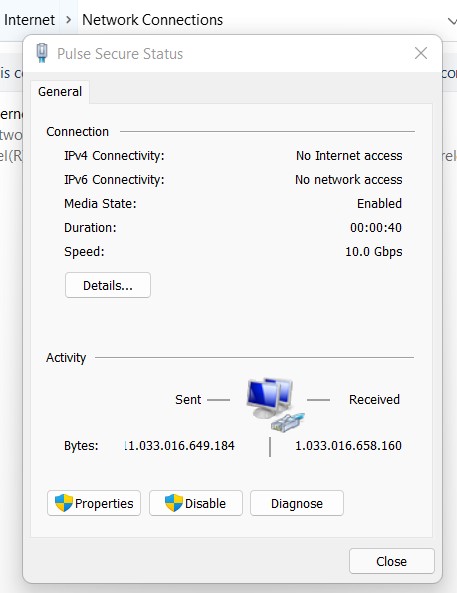The image size is (457, 593).
Task: Close the Pulse Secure Status dialog with X
Action: tap(421, 53)
